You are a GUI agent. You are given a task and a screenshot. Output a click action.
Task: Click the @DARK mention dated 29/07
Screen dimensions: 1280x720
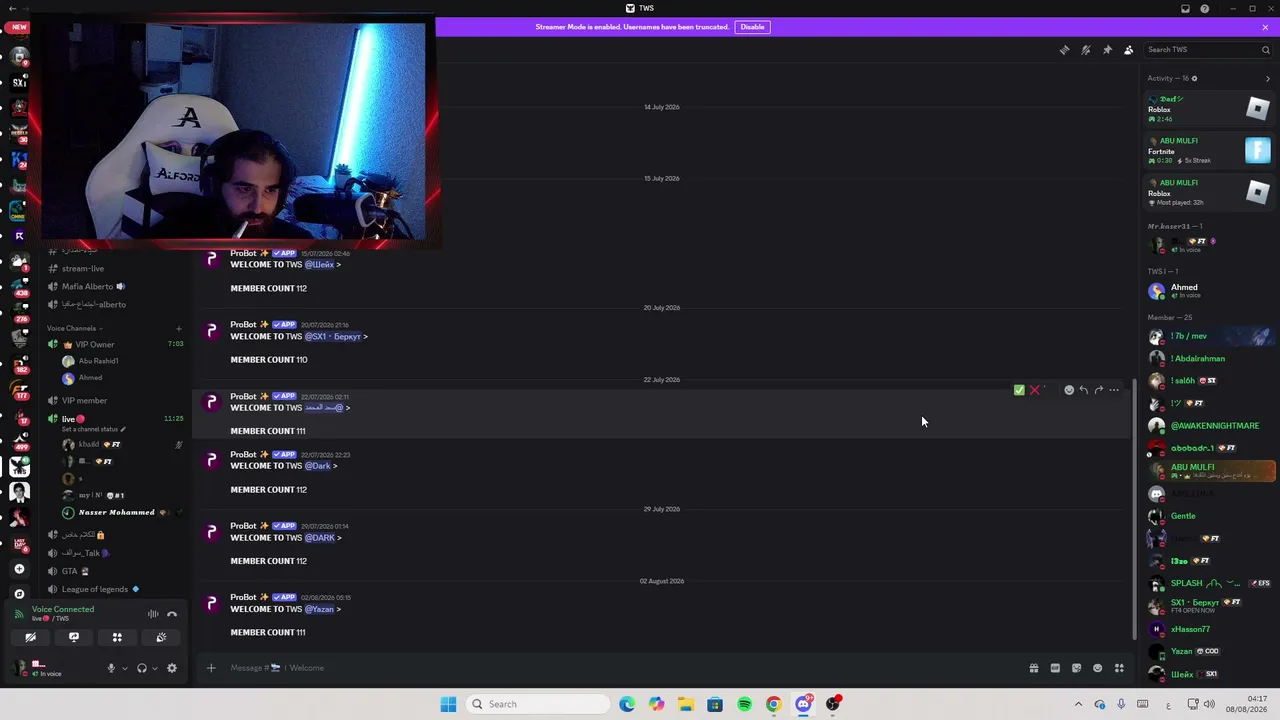320,538
